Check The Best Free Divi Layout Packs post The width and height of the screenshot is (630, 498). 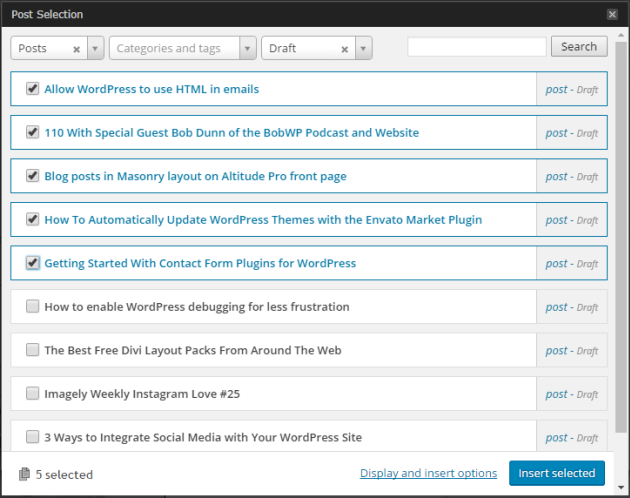[x=33, y=350]
